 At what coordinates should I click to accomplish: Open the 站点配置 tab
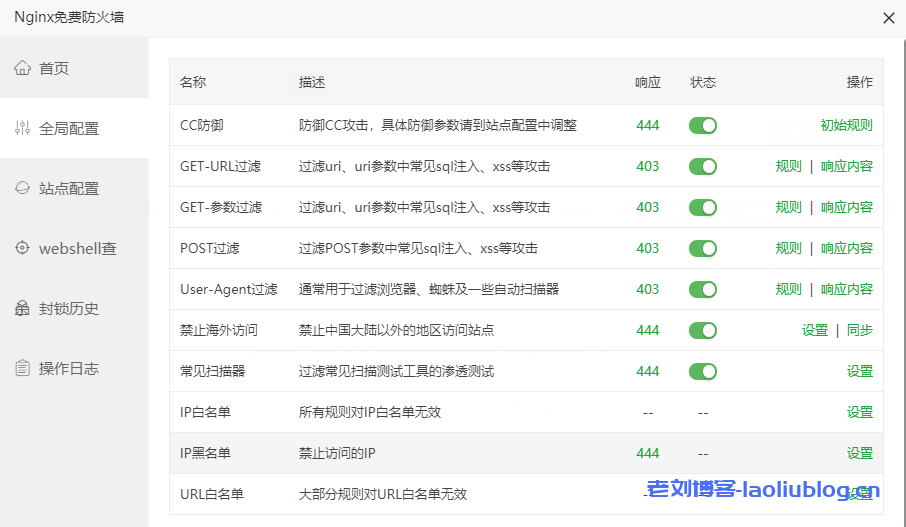(68, 188)
